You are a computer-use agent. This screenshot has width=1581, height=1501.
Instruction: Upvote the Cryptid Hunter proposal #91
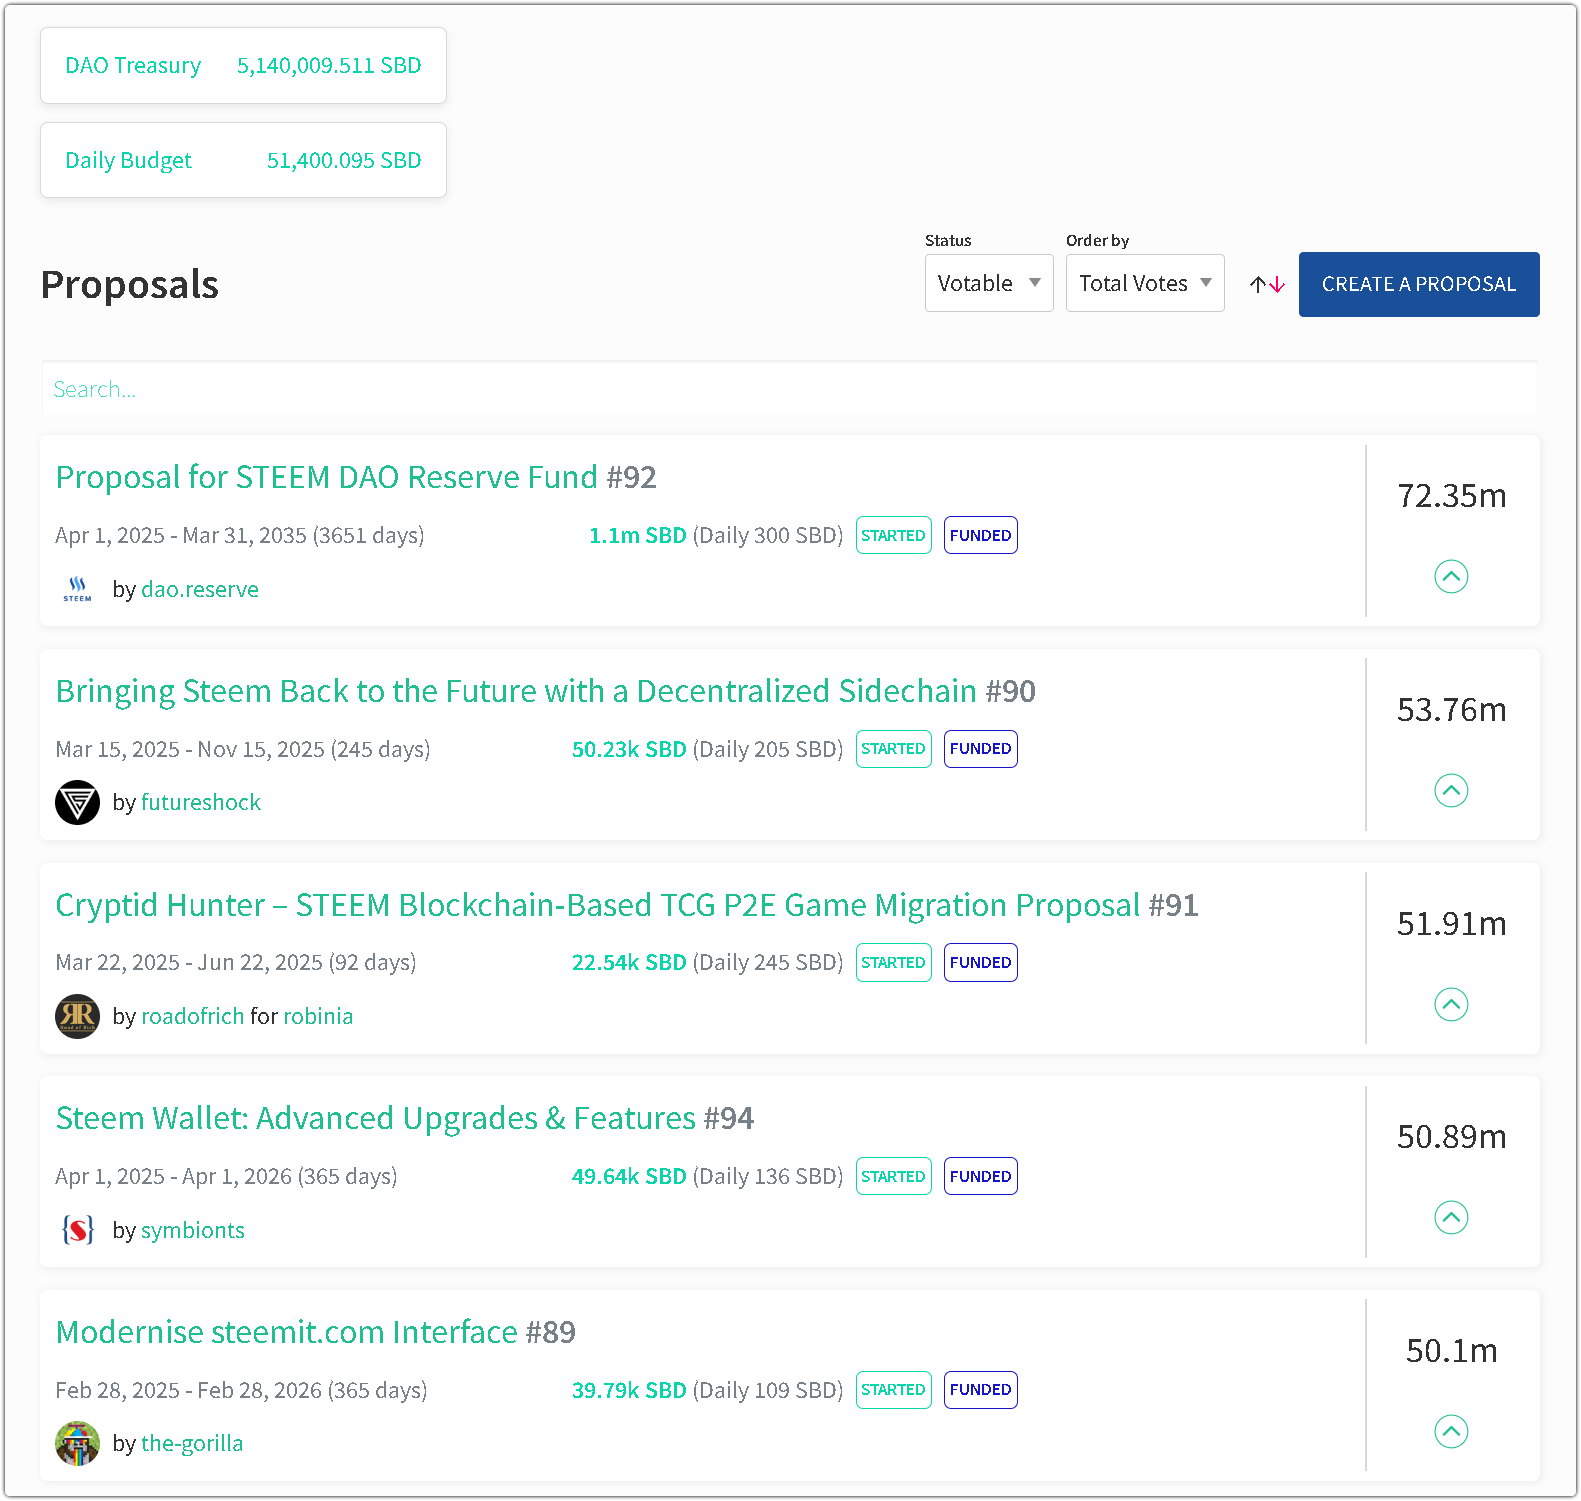point(1451,1003)
